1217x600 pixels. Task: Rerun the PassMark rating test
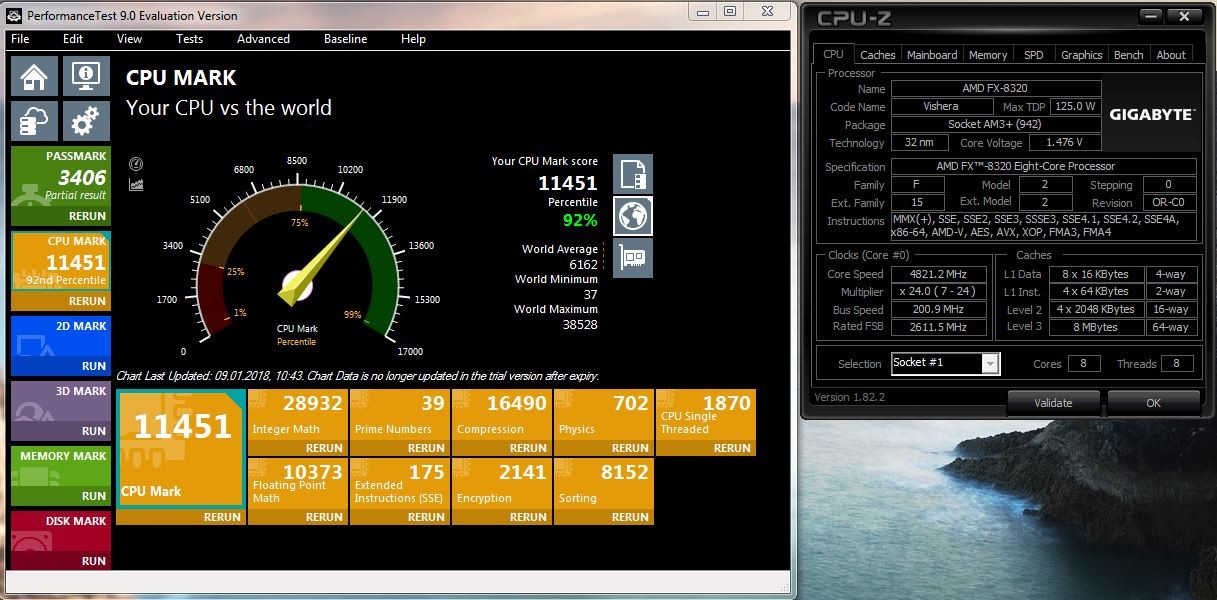click(x=87, y=216)
